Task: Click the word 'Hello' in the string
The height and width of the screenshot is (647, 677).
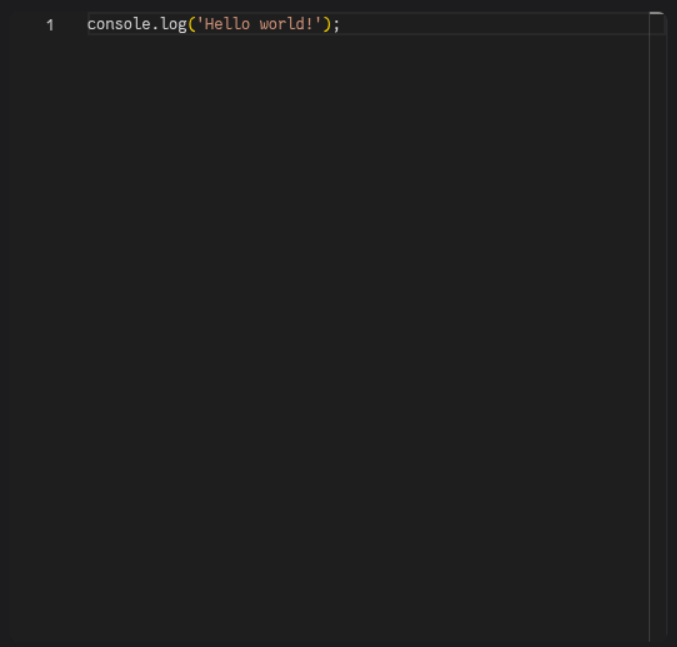Action: click(228, 24)
